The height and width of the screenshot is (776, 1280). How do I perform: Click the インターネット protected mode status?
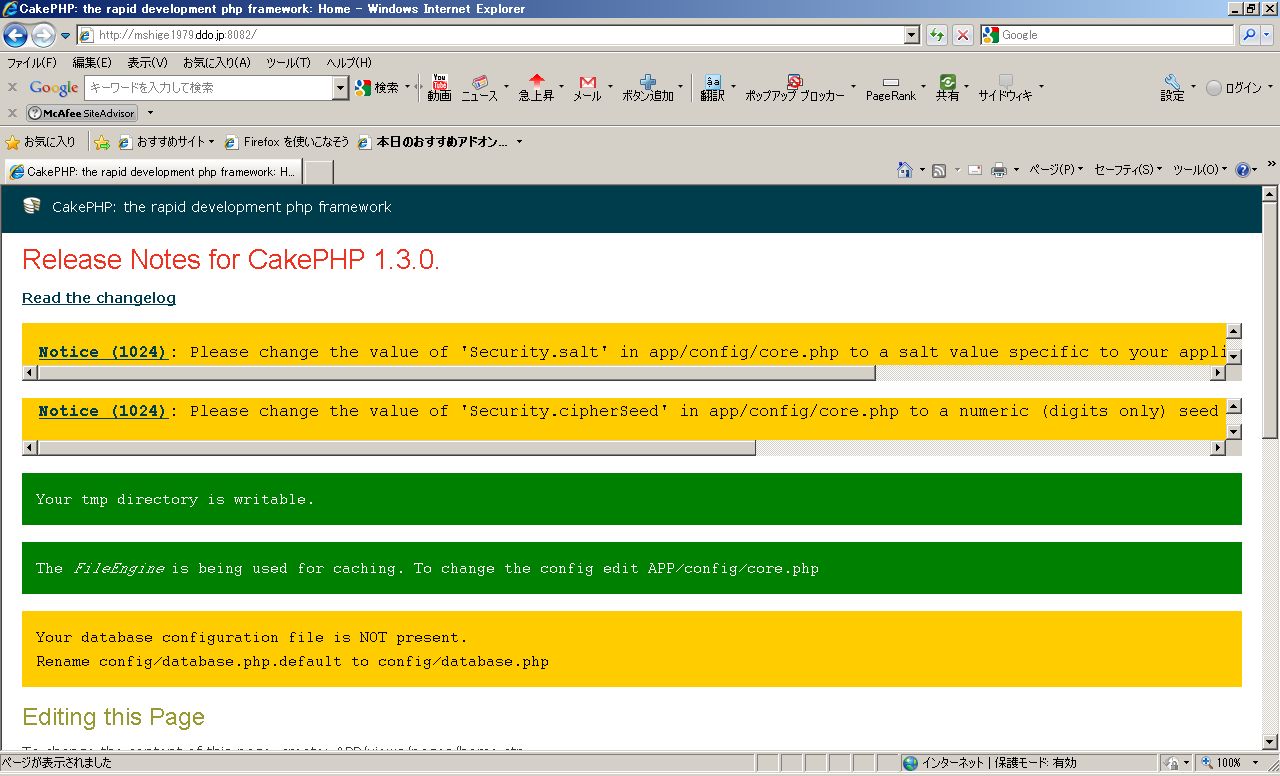pos(990,763)
